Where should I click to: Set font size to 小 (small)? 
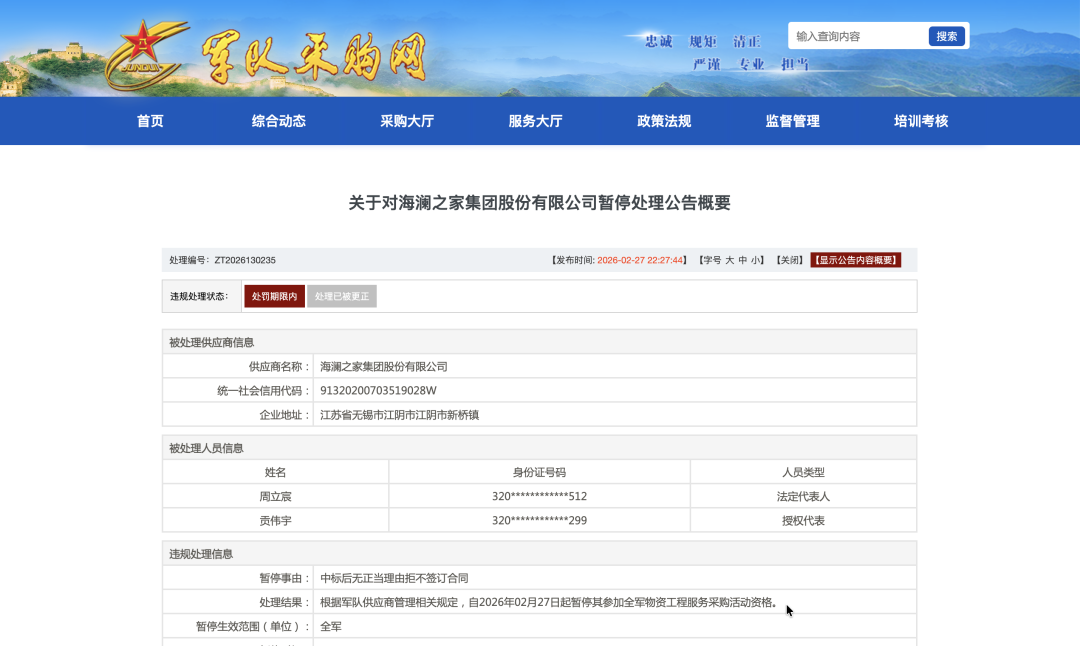point(756,260)
